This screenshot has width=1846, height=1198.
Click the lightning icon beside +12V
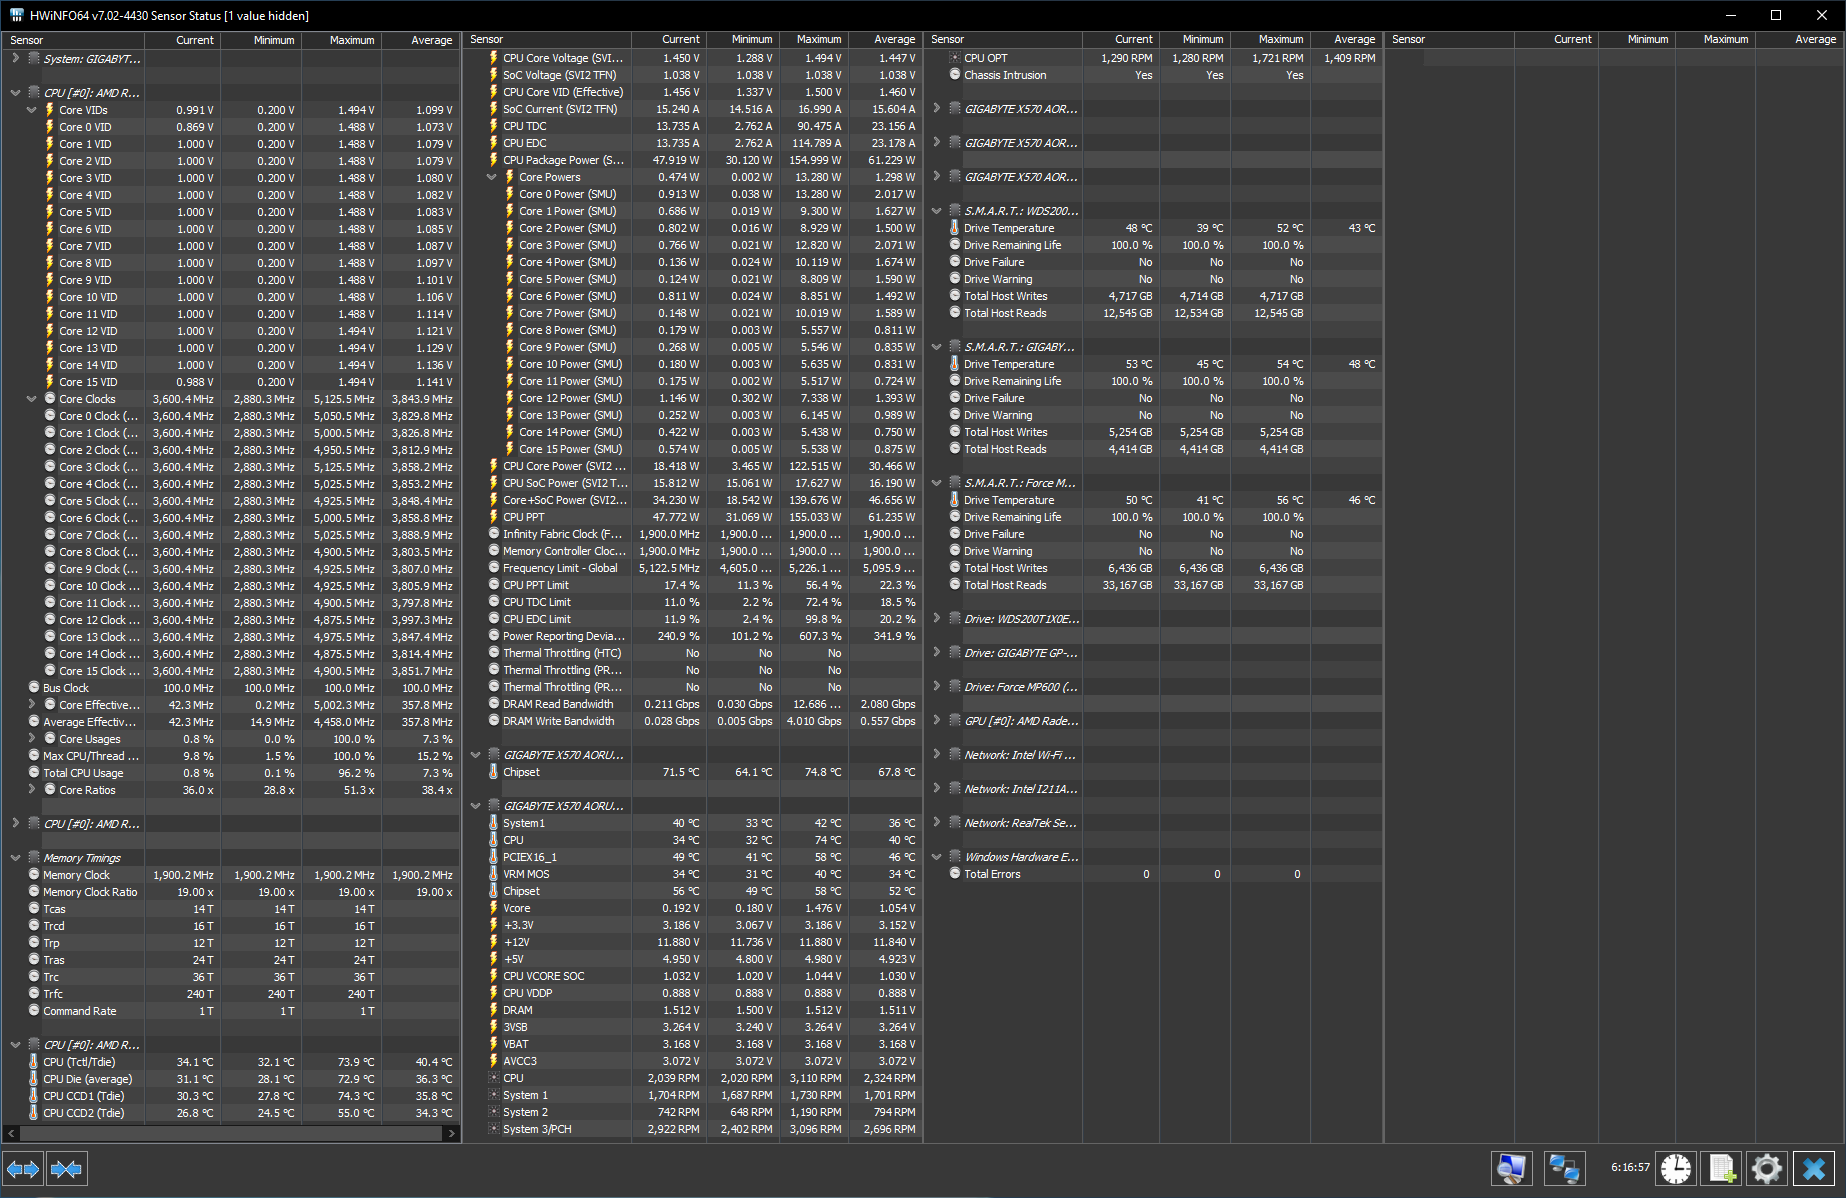point(493,942)
